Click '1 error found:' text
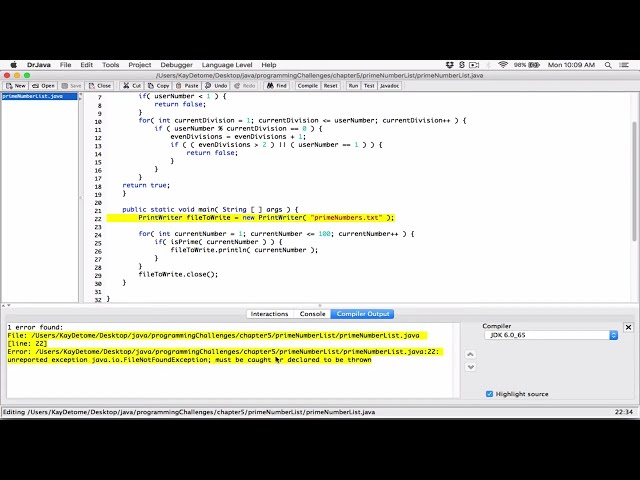 pyautogui.click(x=36, y=327)
